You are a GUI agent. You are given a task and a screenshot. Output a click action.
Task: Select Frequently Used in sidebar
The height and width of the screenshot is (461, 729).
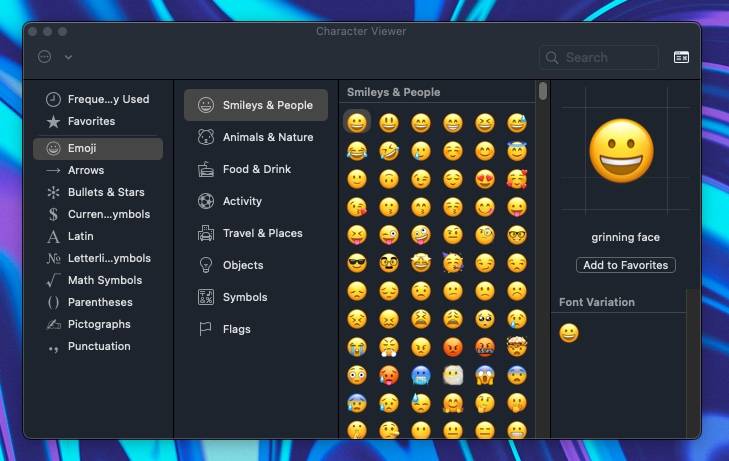tap(98, 99)
